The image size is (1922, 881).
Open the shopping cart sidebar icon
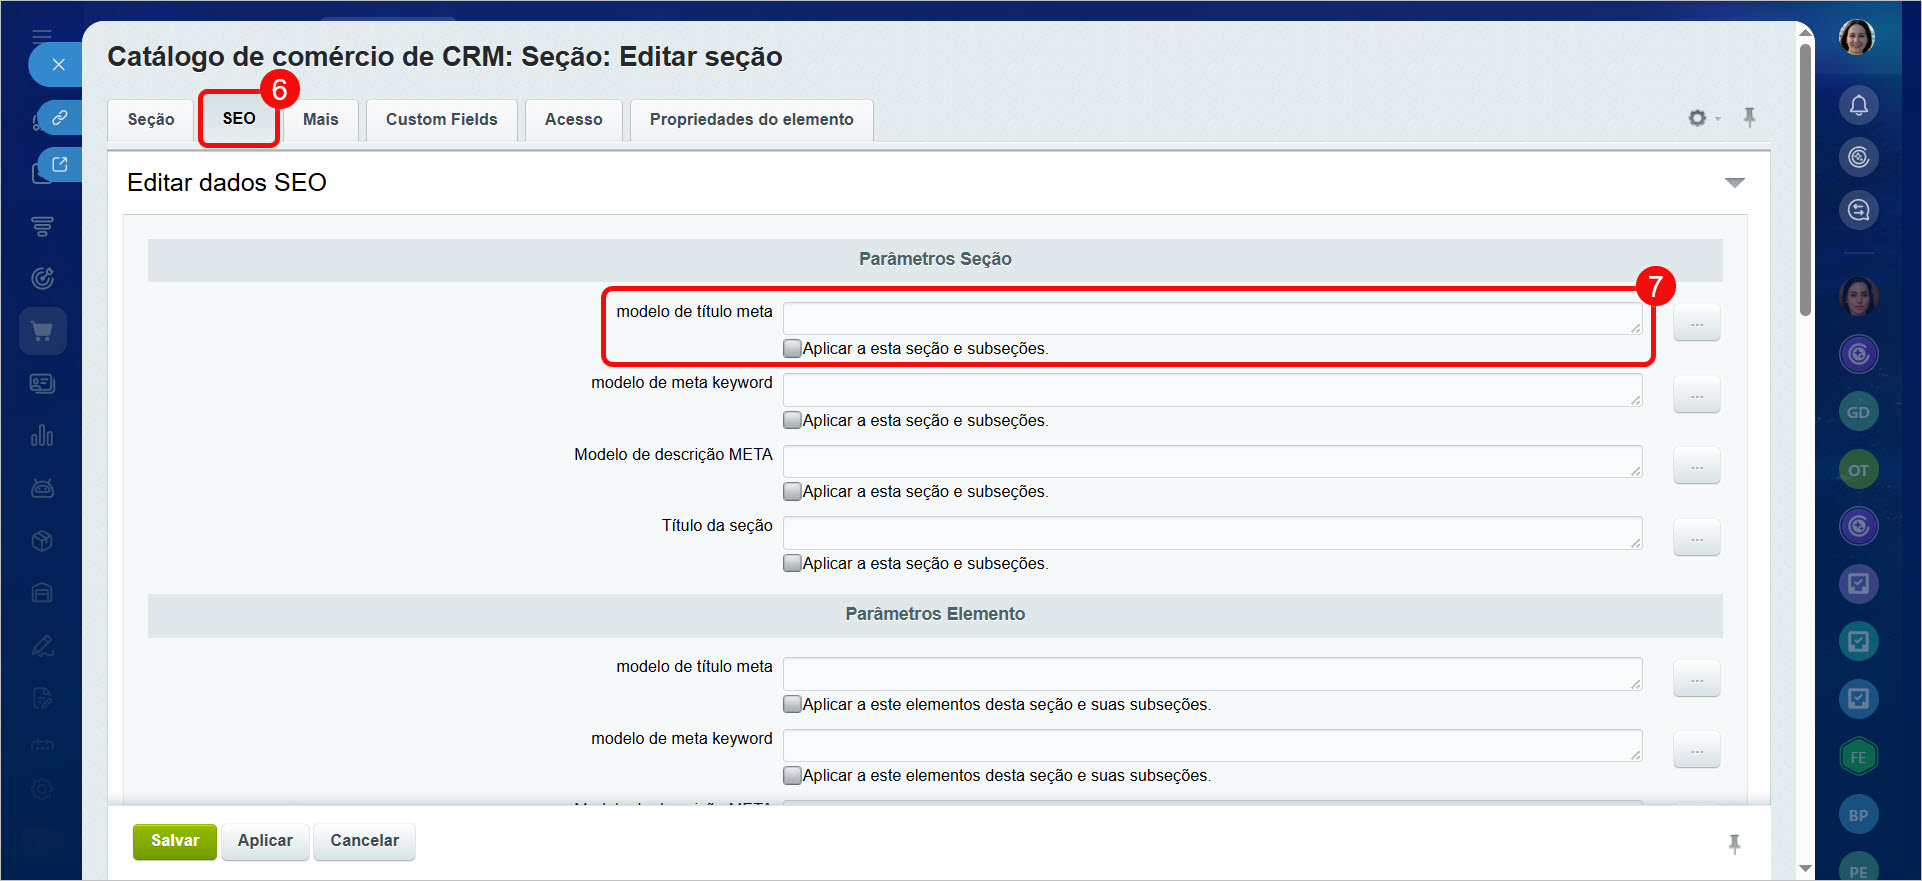click(42, 331)
